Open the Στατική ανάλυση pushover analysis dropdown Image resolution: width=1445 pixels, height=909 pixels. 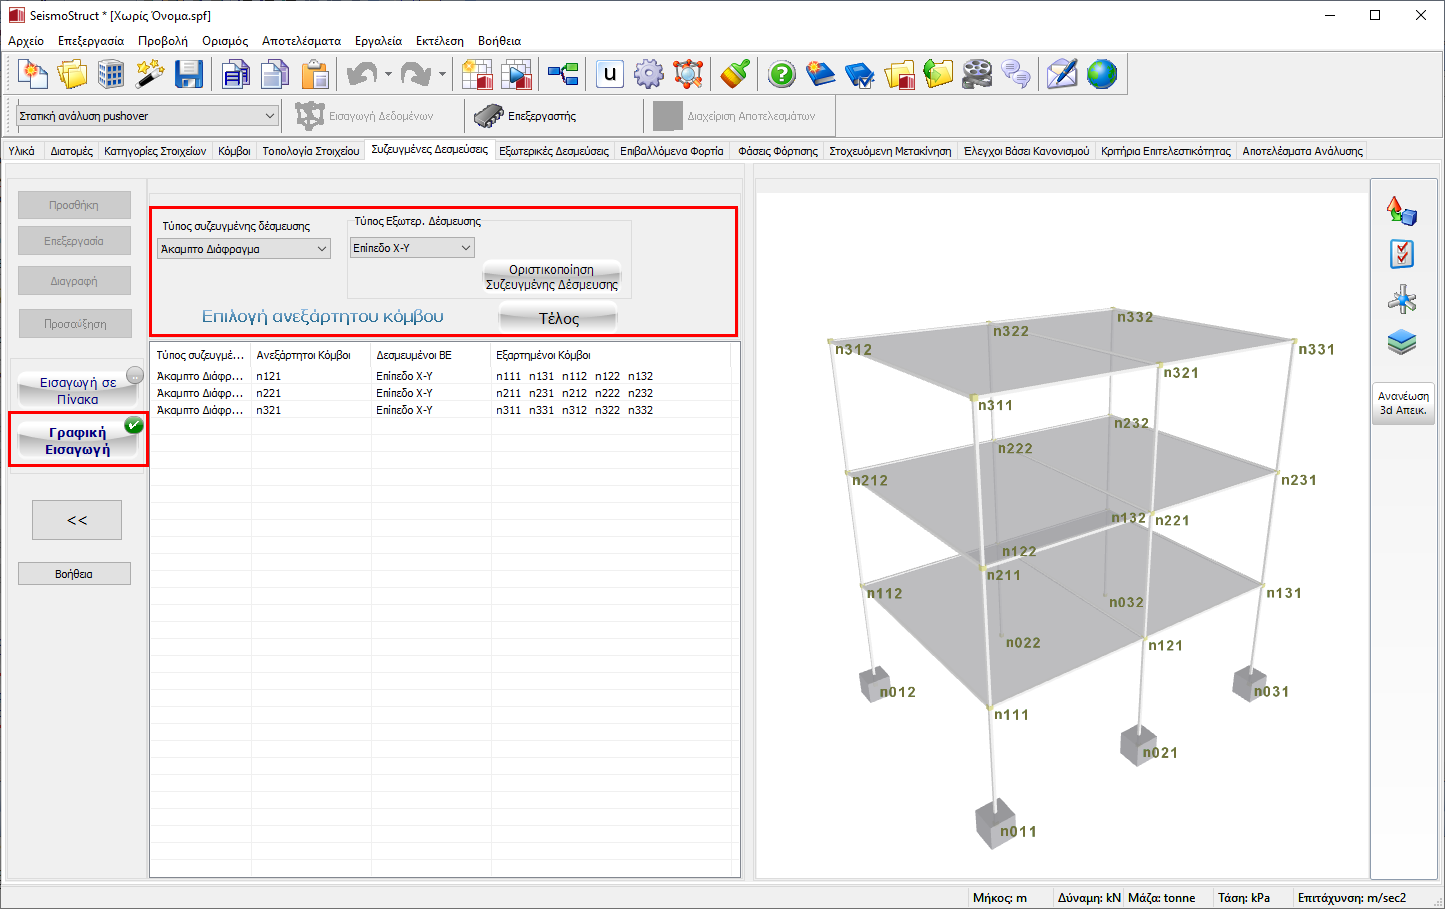[x=147, y=116]
